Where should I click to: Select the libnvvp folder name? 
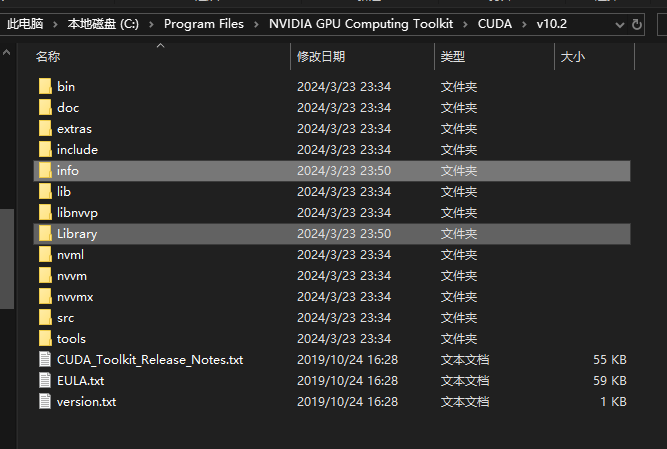point(77,213)
